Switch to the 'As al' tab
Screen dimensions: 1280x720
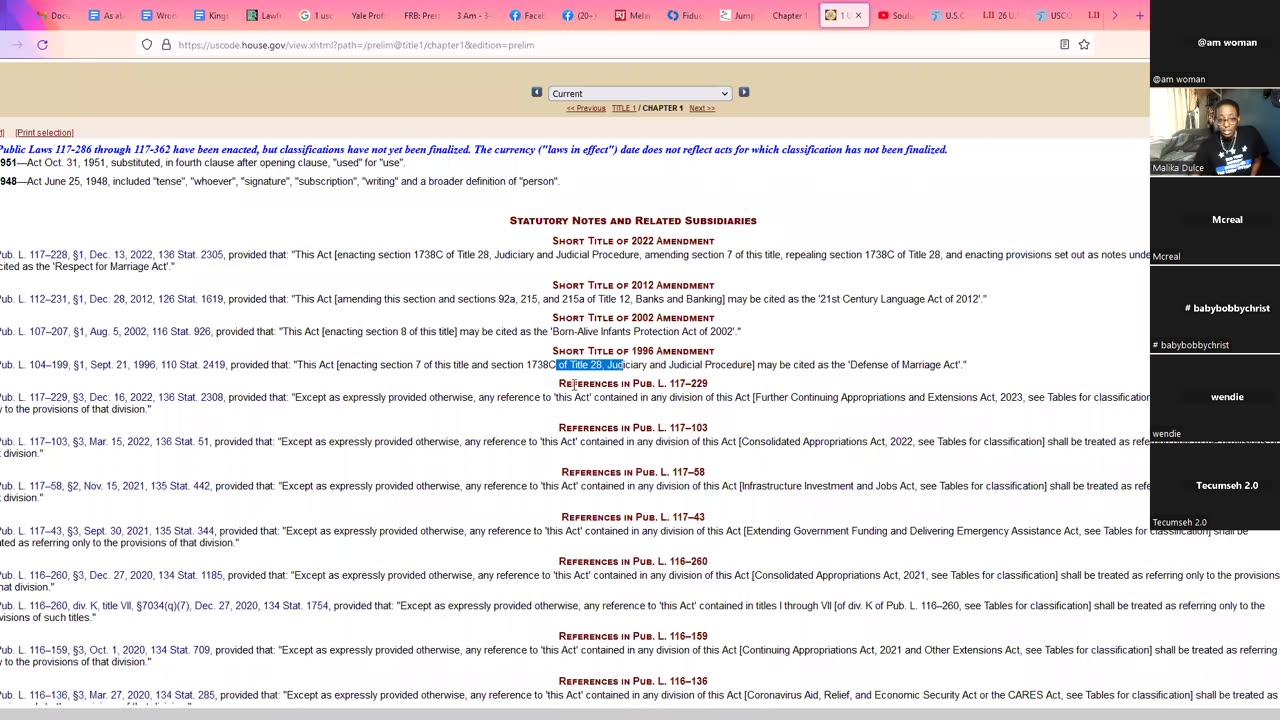(x=105, y=15)
